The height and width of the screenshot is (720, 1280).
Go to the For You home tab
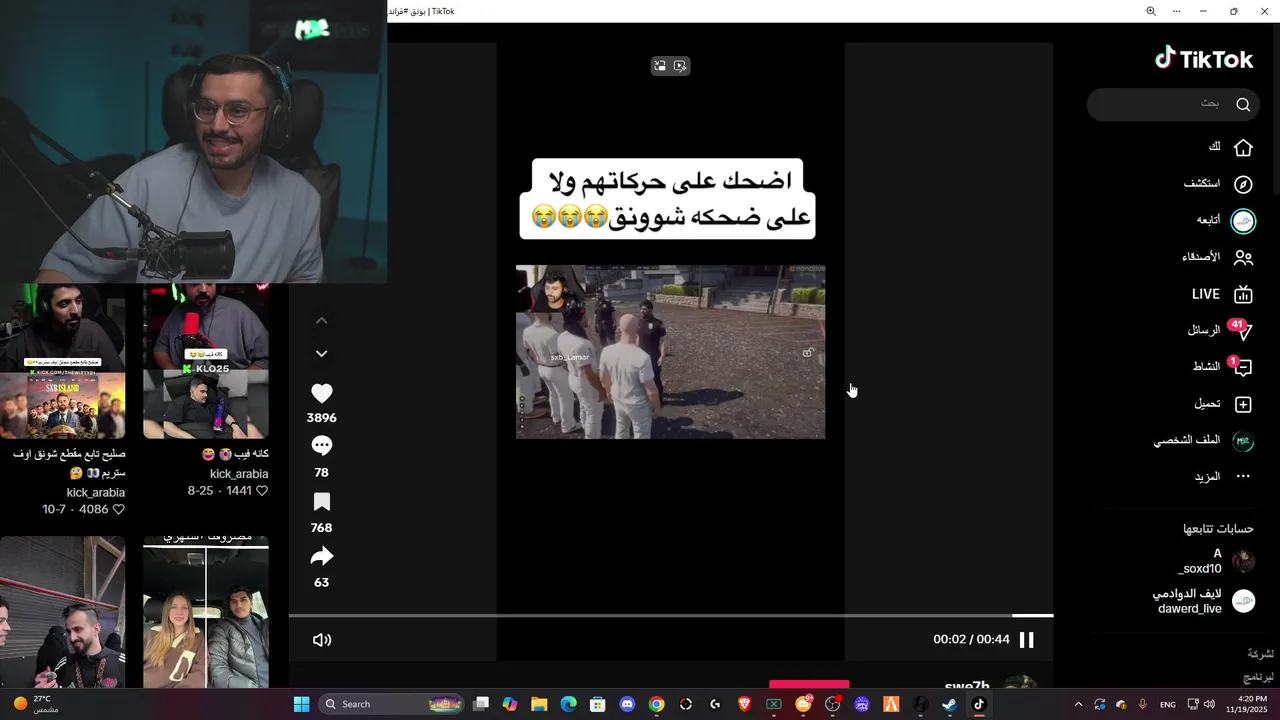(x=1229, y=147)
